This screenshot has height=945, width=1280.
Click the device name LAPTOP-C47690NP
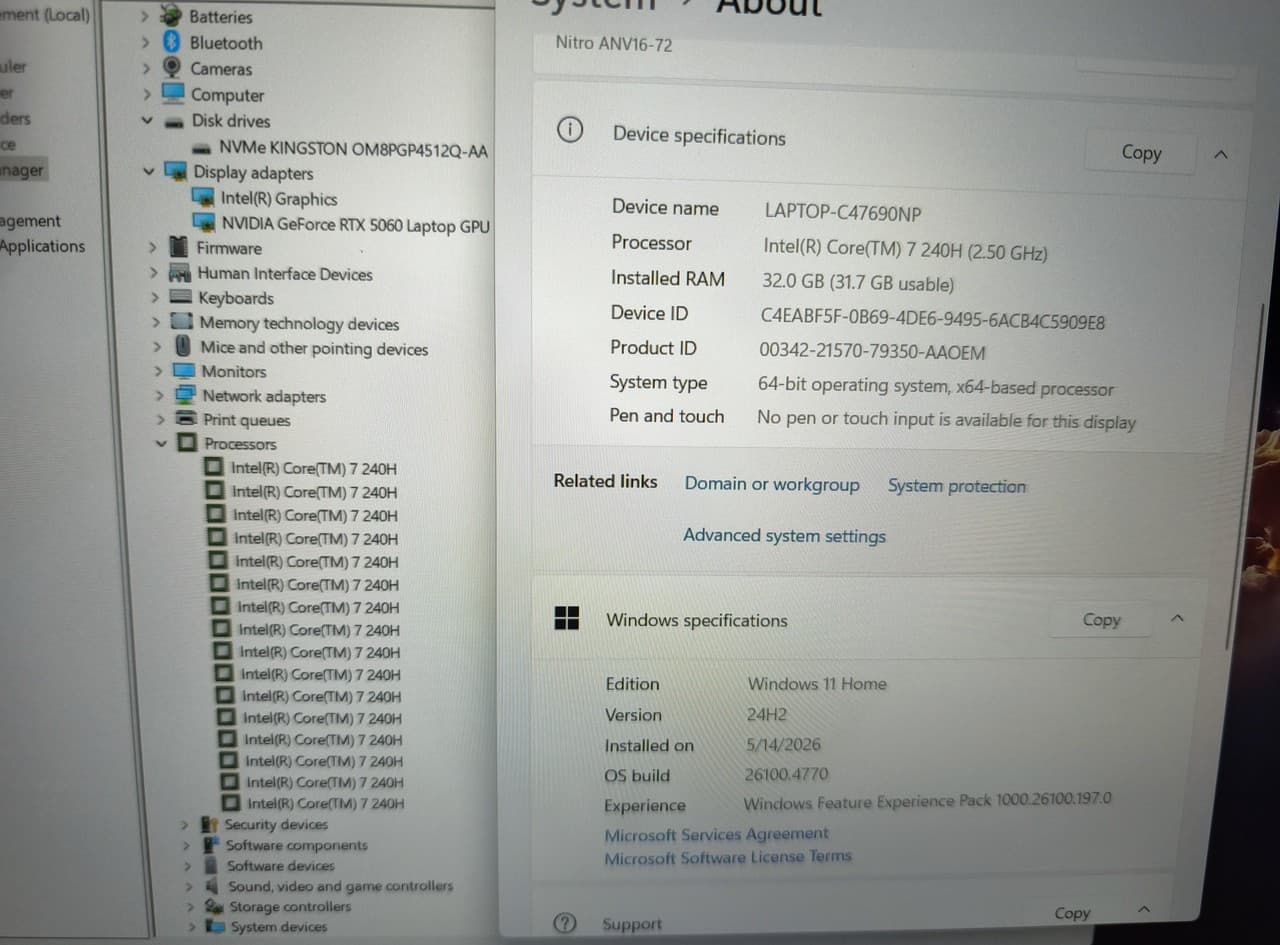pyautogui.click(x=843, y=213)
